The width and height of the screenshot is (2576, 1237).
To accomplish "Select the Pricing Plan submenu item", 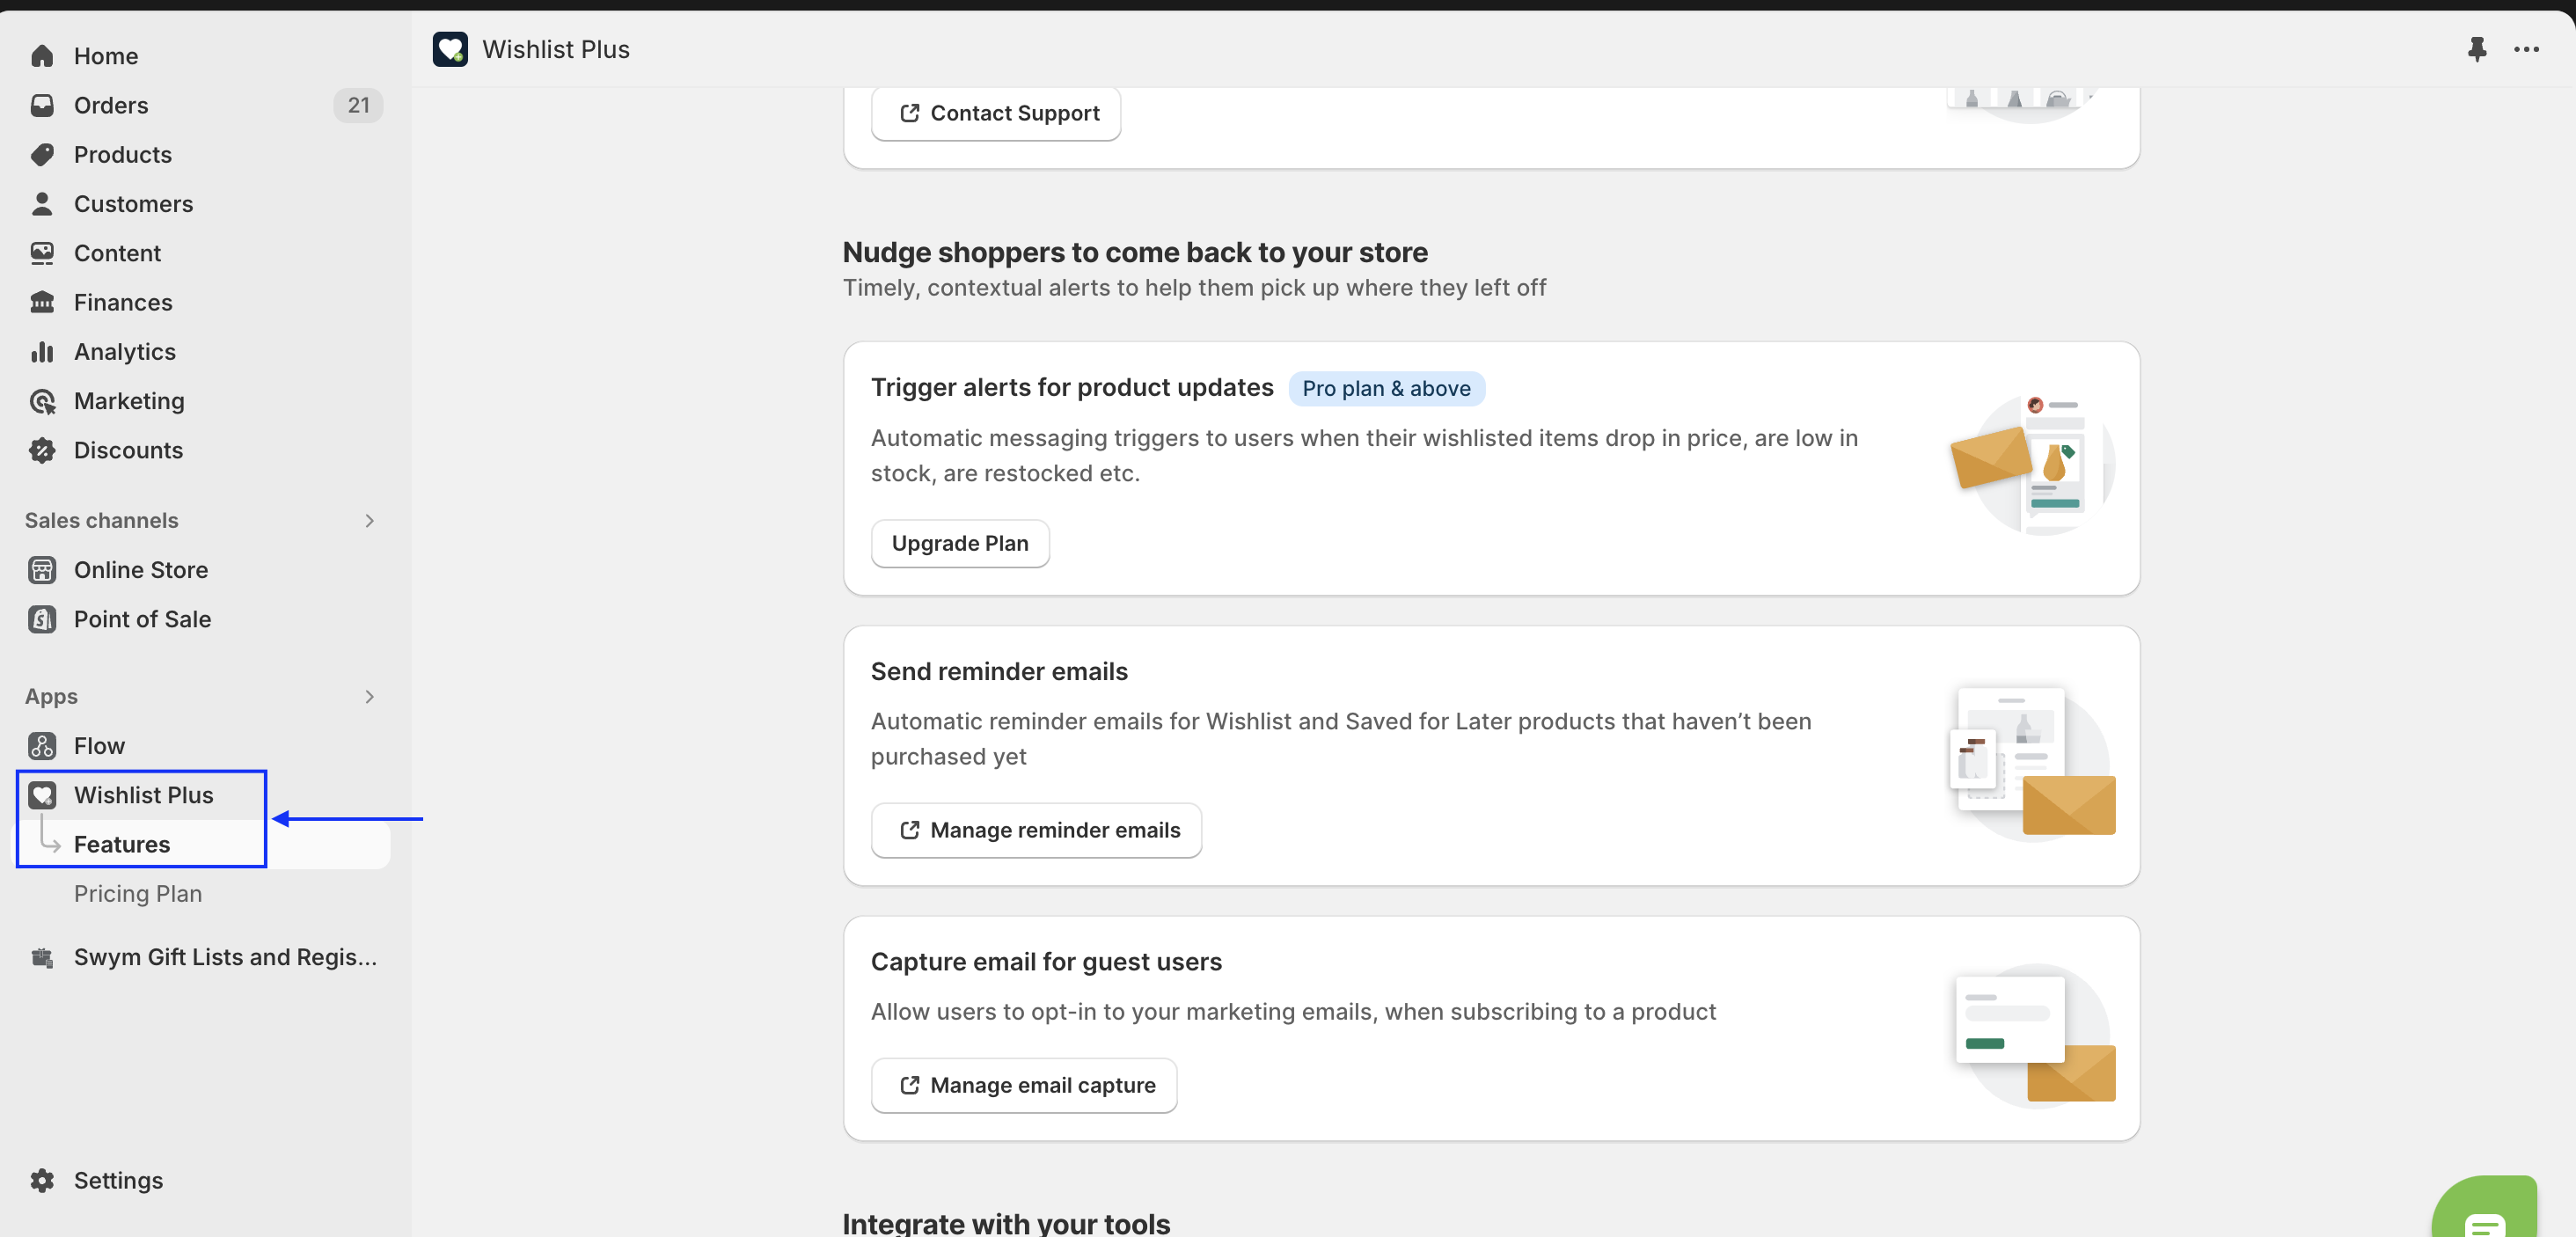I will point(138,894).
